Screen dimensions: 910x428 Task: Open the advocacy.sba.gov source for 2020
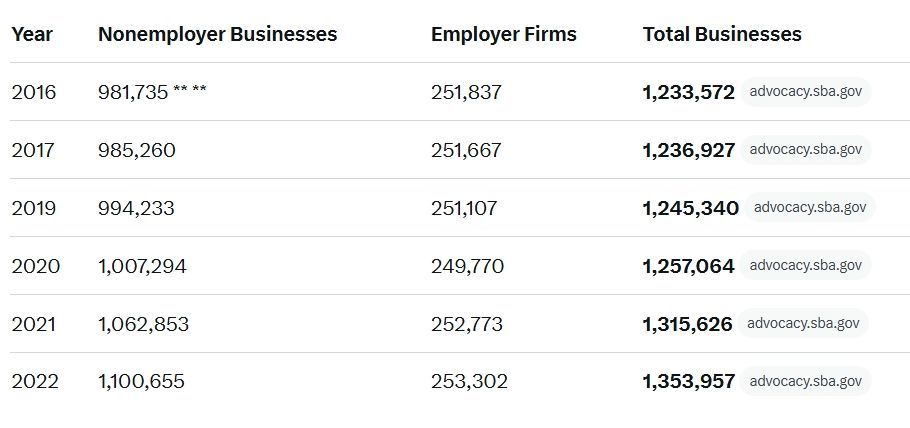coord(805,266)
